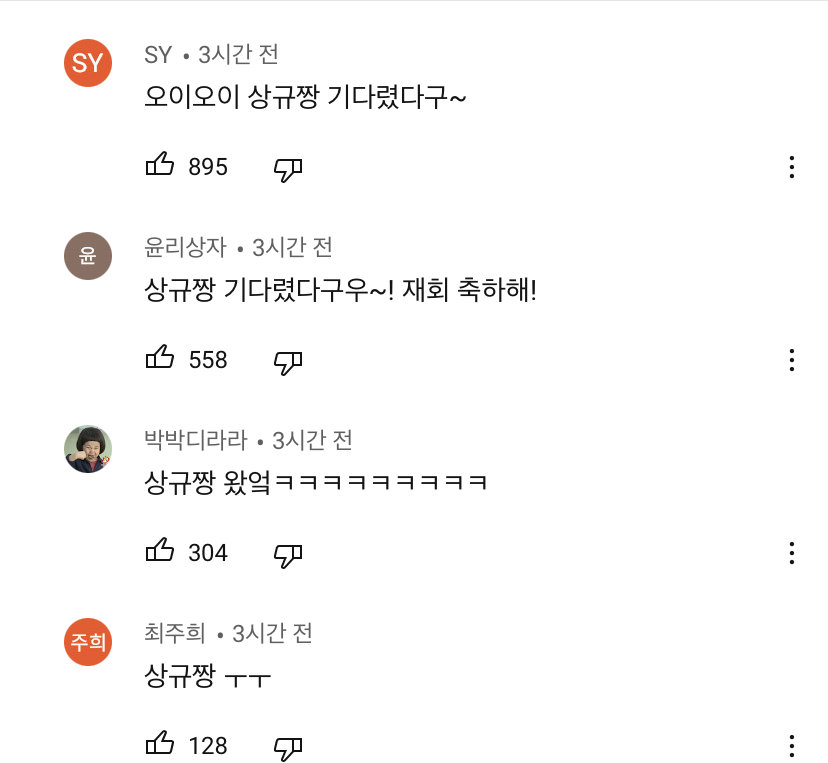828x763 pixels.
Task: Click 박박디라라's photo profile avatar
Action: point(88,449)
